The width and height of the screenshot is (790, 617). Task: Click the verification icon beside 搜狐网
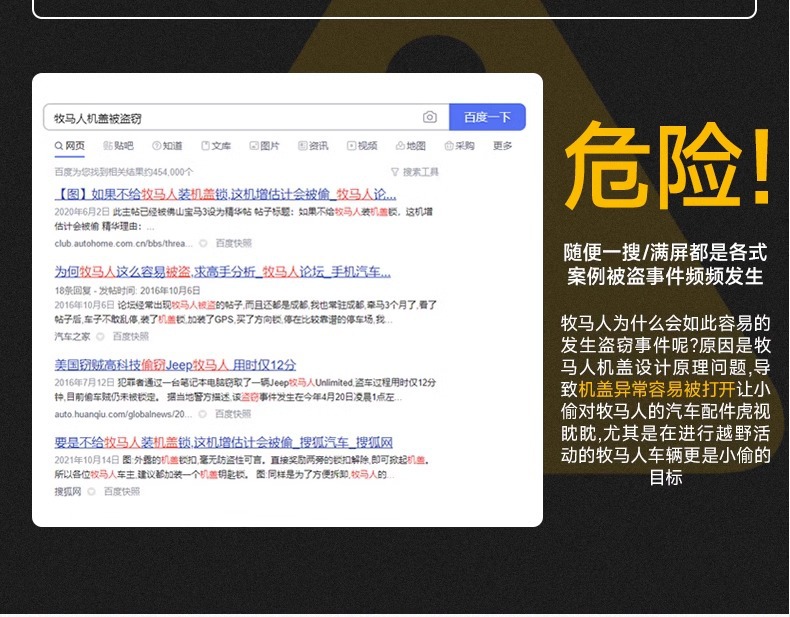click(x=92, y=492)
